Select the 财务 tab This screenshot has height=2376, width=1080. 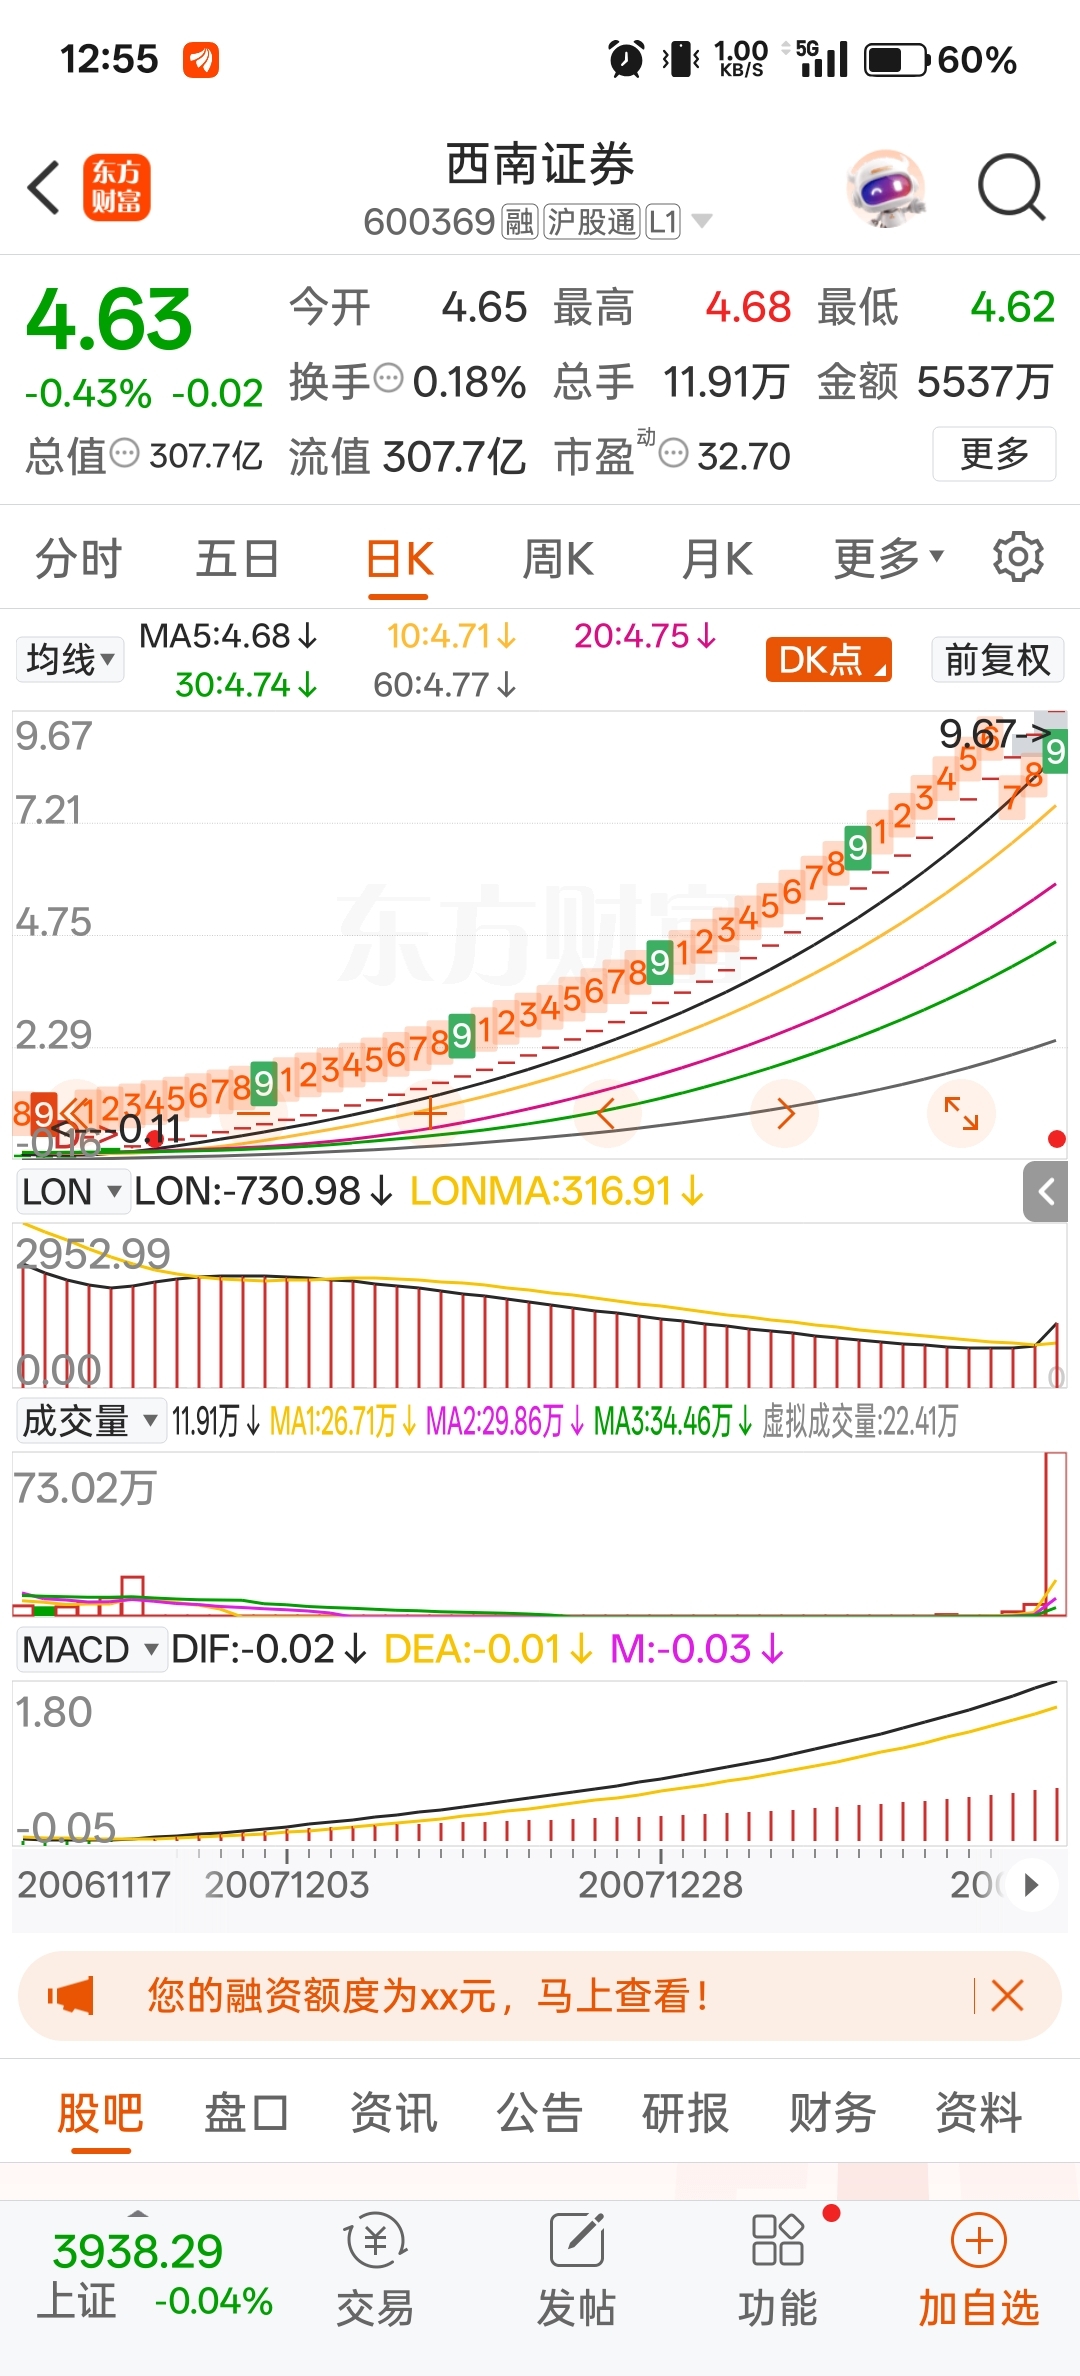[832, 2113]
